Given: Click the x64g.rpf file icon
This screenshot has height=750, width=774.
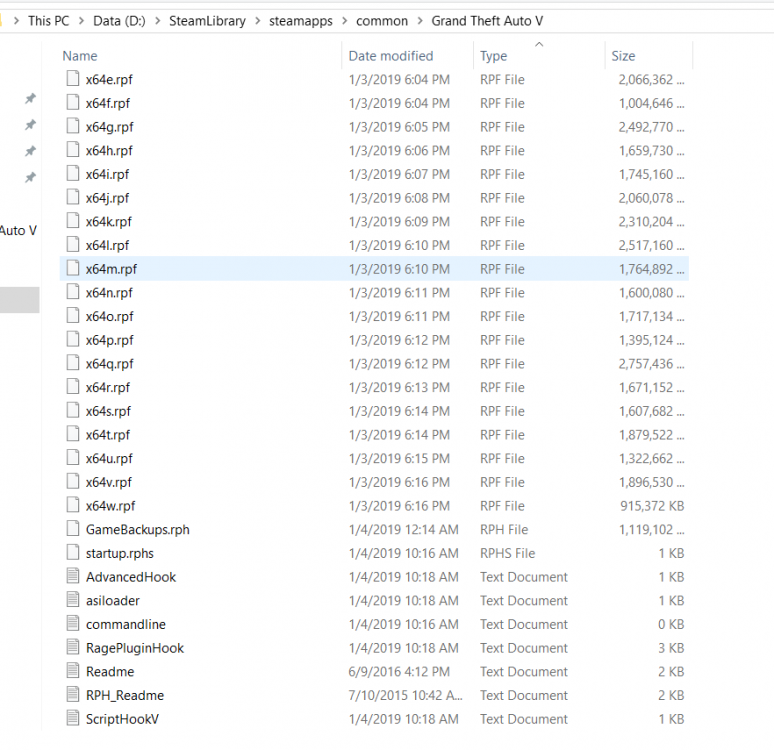Looking at the screenshot, I should pos(73,126).
